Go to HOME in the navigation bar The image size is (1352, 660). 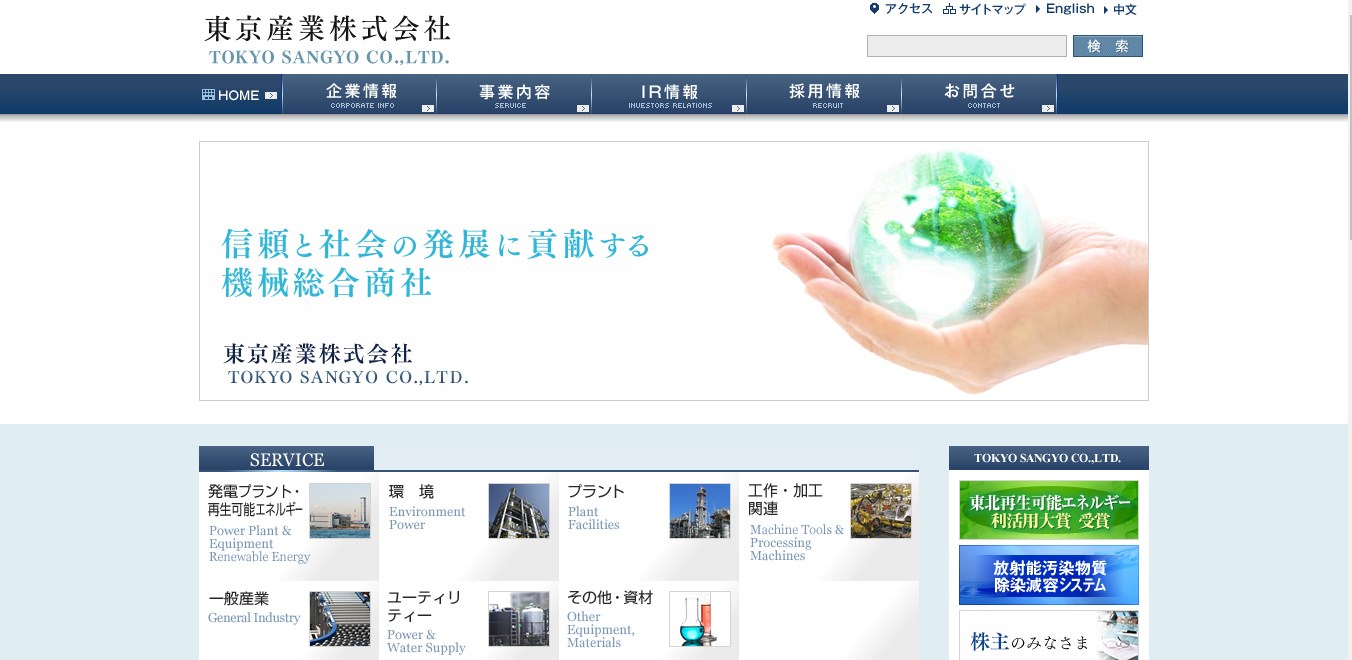tap(240, 95)
